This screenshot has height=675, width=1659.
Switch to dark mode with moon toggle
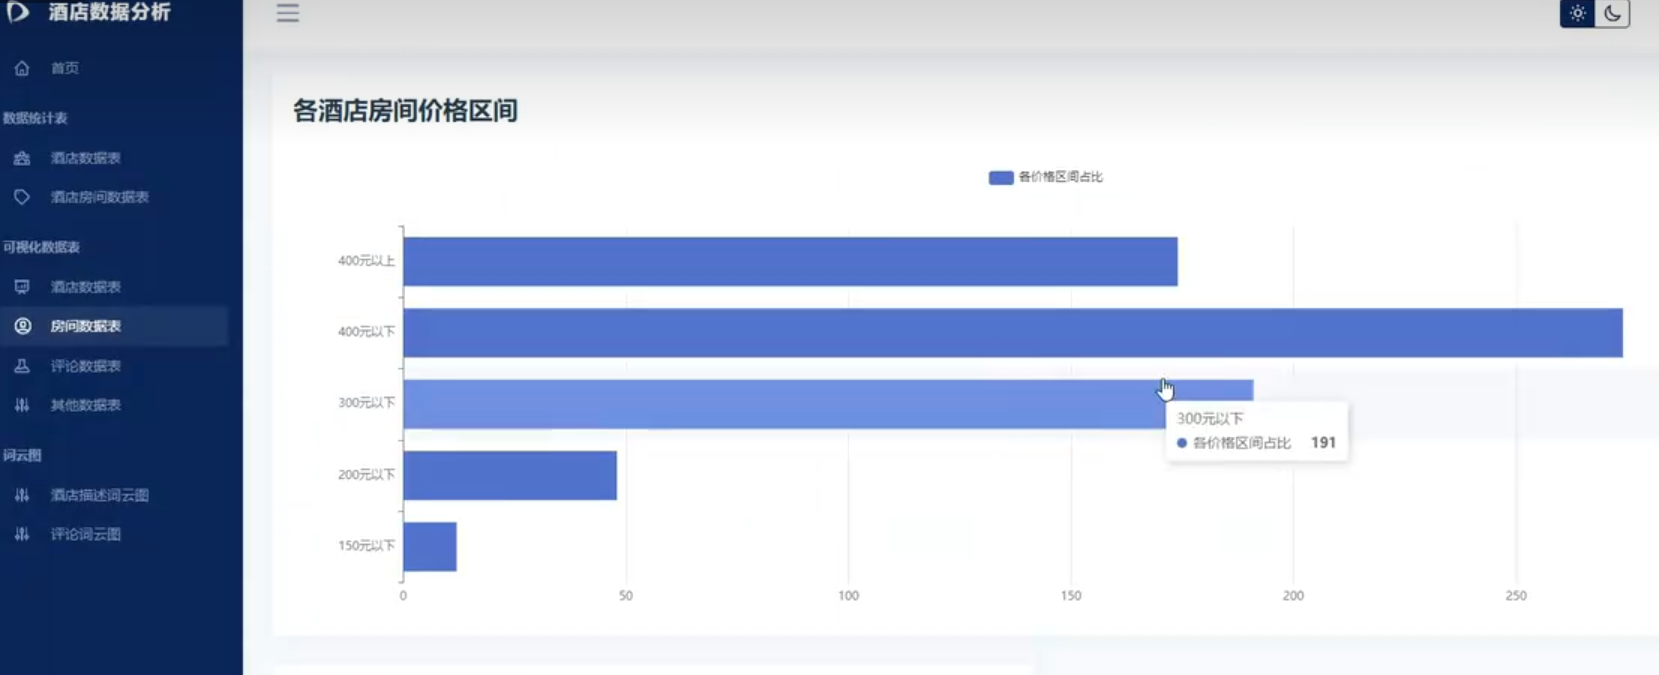pos(1612,13)
